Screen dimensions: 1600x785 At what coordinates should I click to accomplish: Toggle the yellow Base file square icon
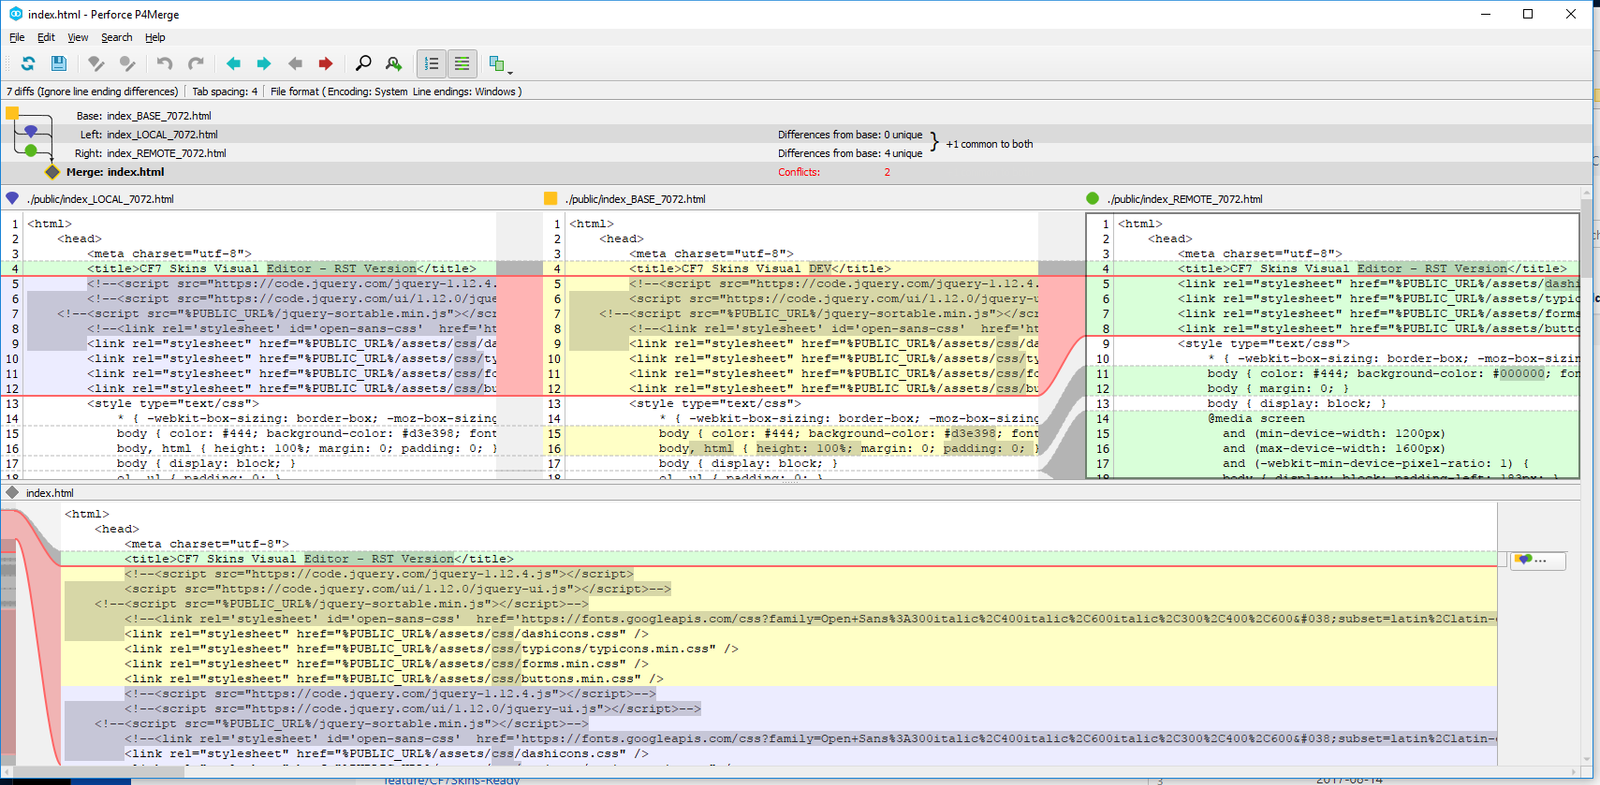[x=13, y=113]
